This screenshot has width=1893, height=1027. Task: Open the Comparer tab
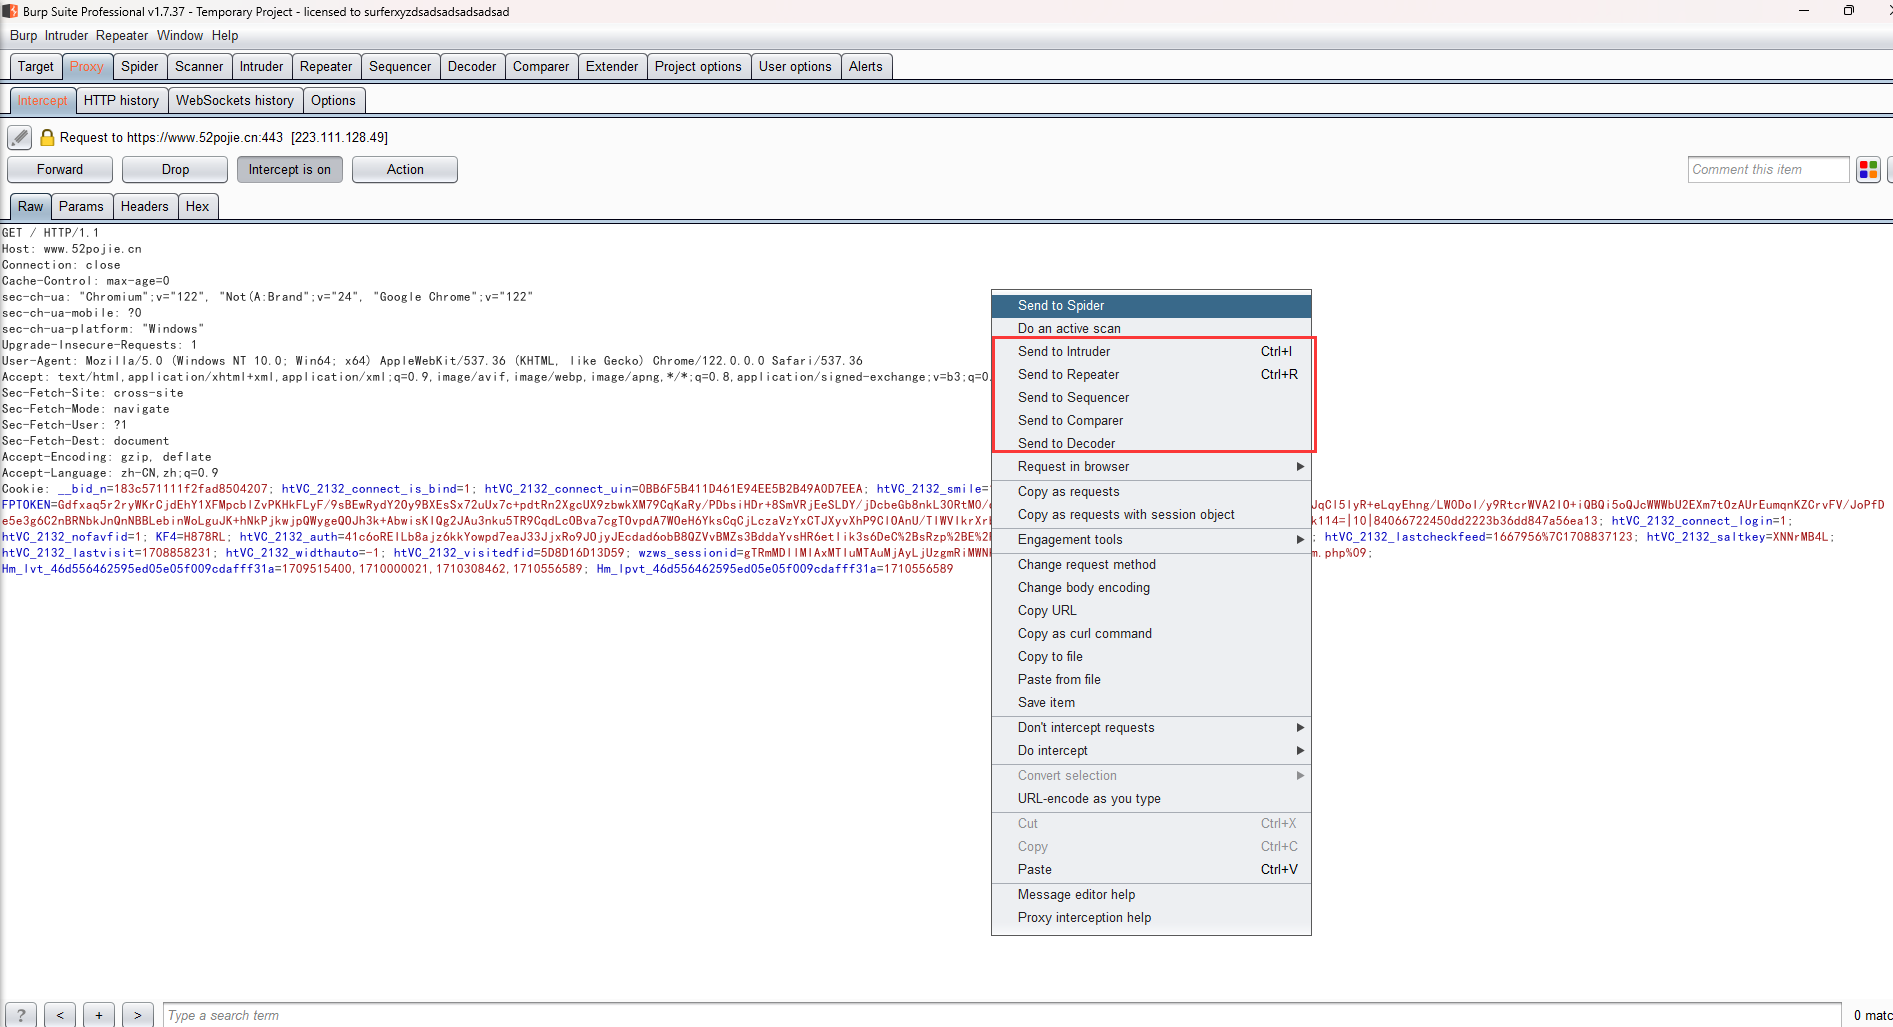[541, 67]
